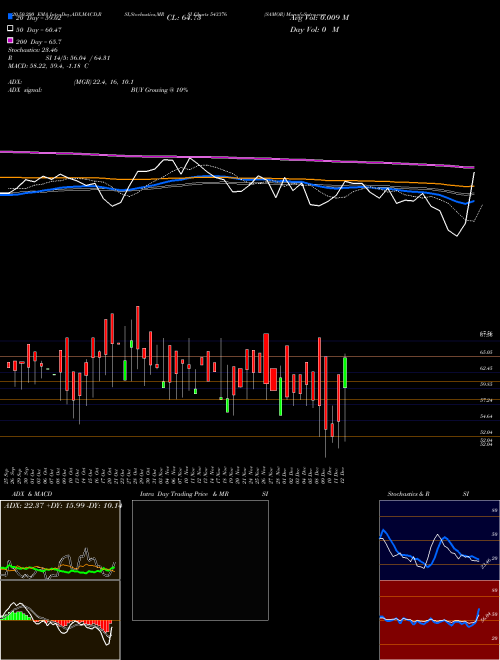Open the blue Stochastics chart thumbnail
Image resolution: width=500 pixels, height=660 pixels.
[x=439, y=540]
